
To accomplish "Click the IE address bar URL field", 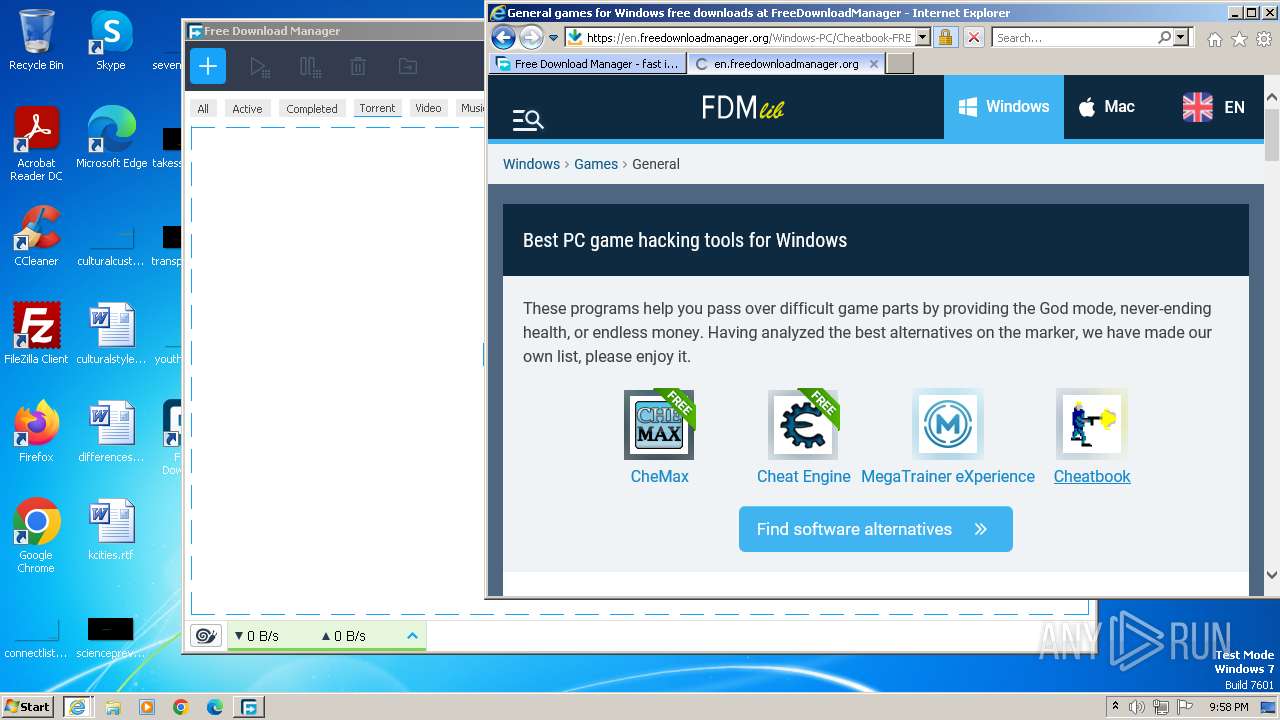I will pyautogui.click(x=748, y=38).
